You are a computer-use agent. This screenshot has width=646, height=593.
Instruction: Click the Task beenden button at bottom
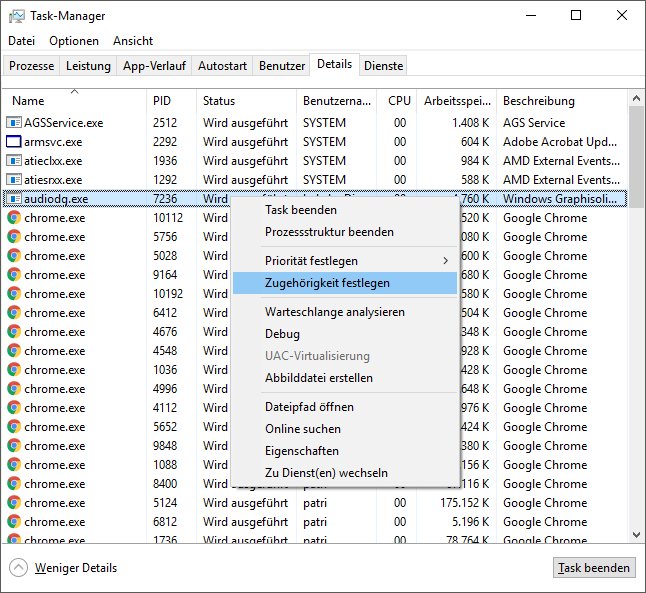[x=594, y=568]
